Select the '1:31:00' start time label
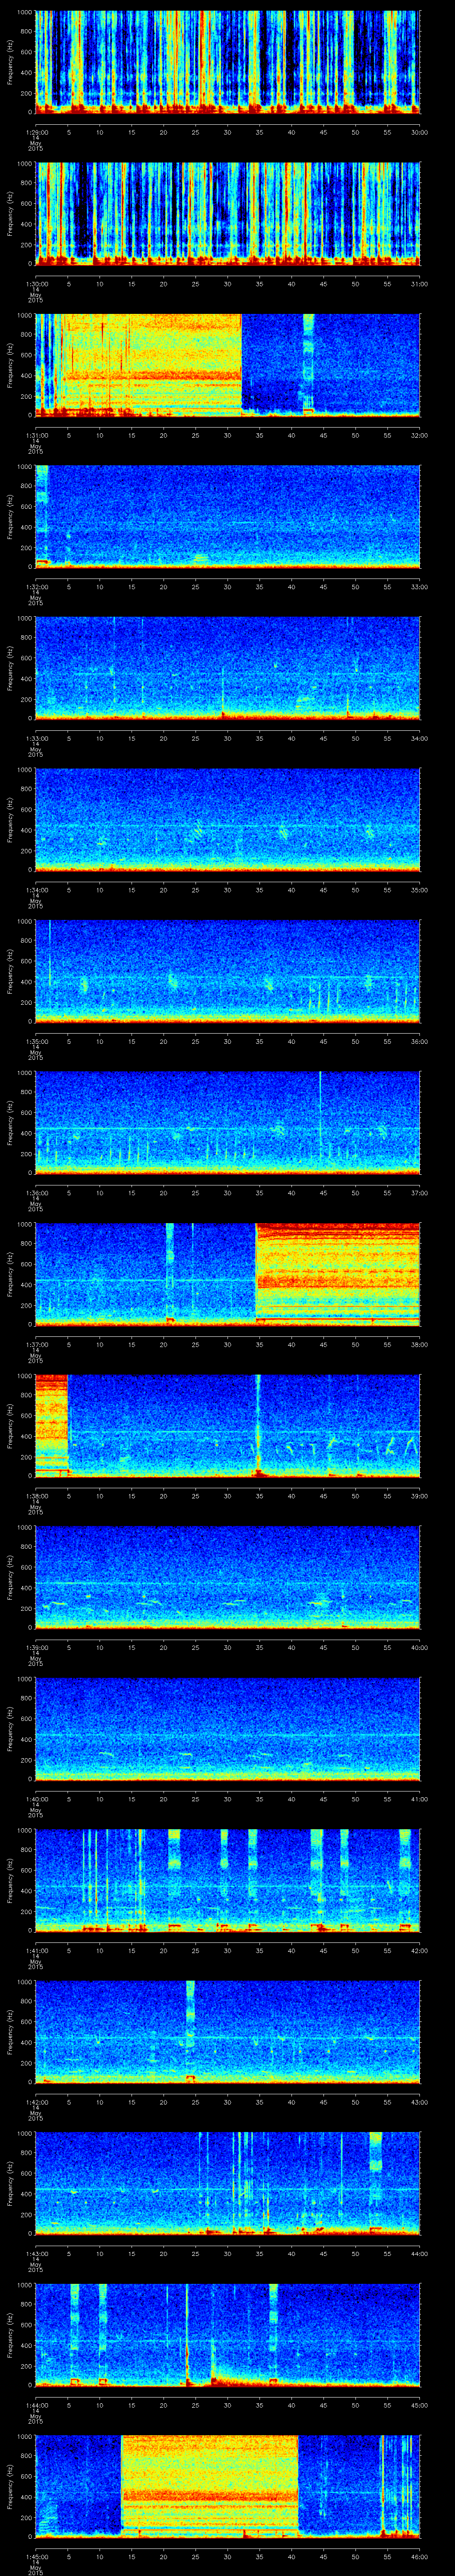This screenshot has height=2576, width=455. (x=36, y=435)
